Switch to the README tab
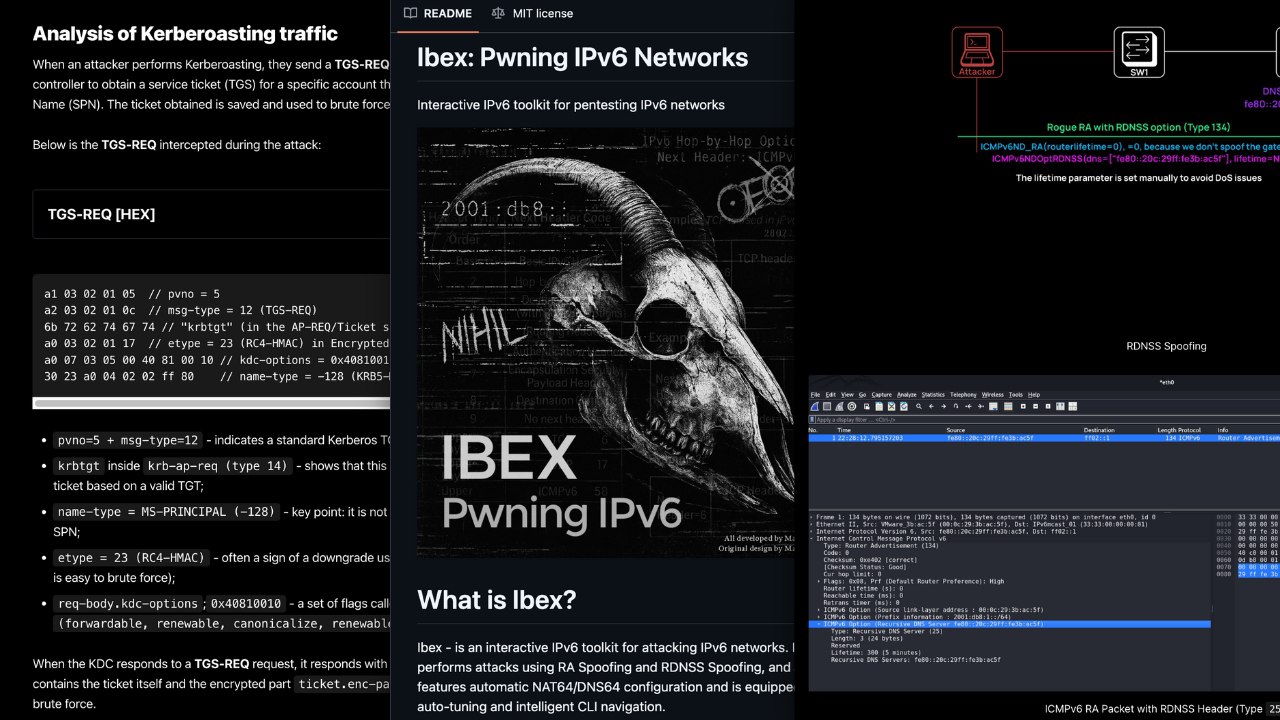 point(437,14)
